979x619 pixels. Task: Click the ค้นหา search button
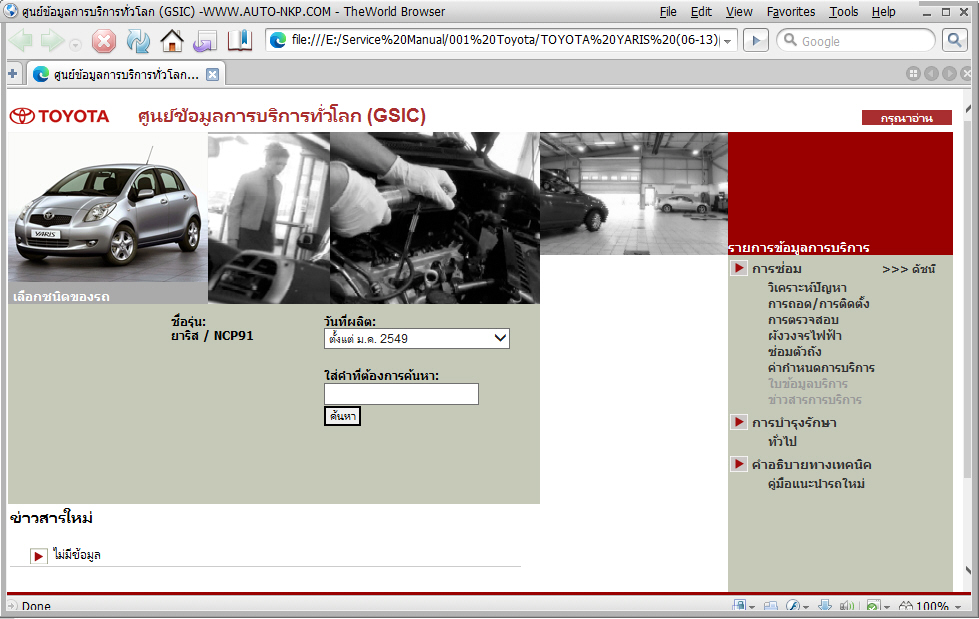[342, 416]
